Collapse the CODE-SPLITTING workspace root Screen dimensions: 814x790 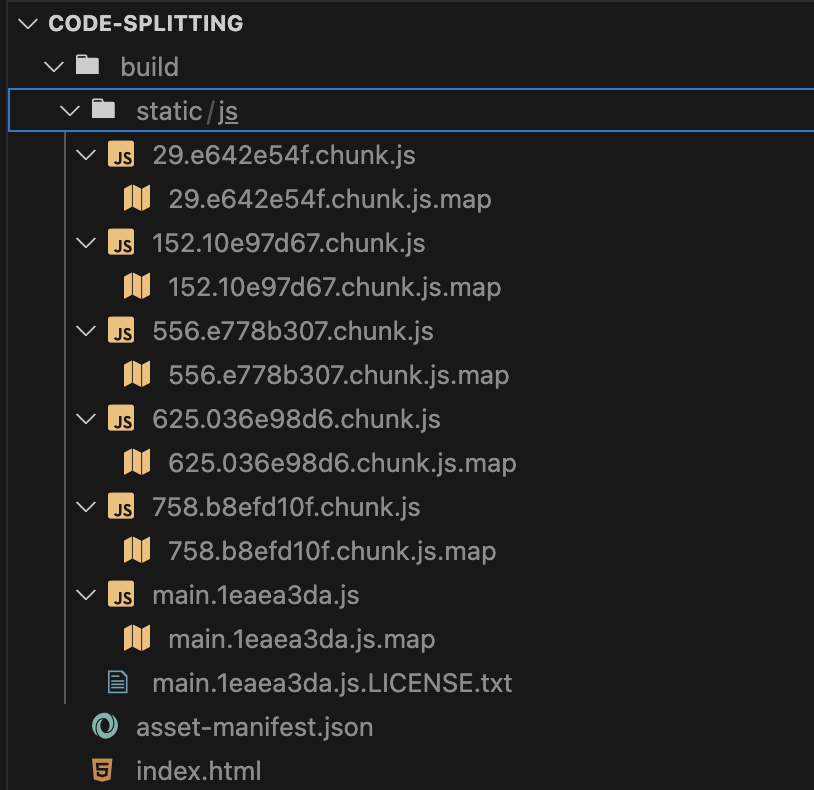pos(19,22)
